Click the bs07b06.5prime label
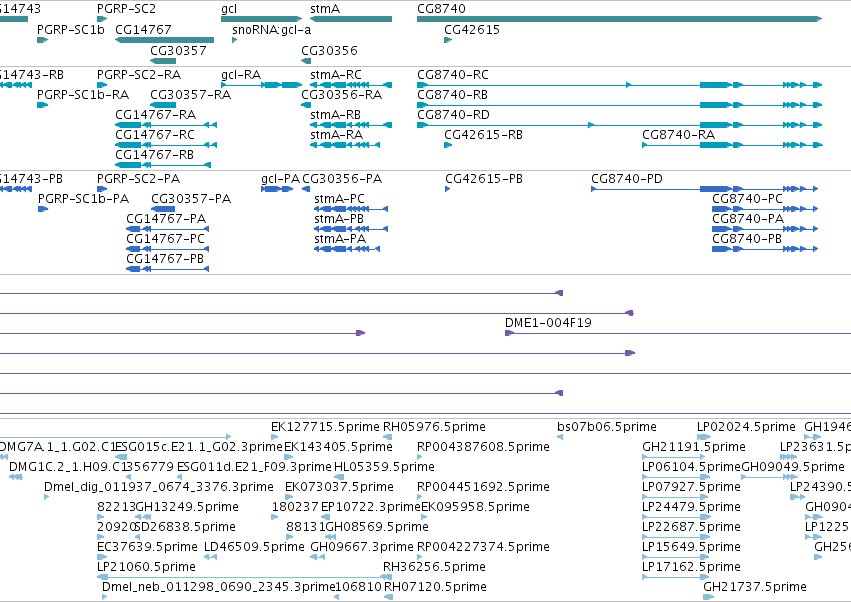Screen dimensions: 851x602 (607, 427)
